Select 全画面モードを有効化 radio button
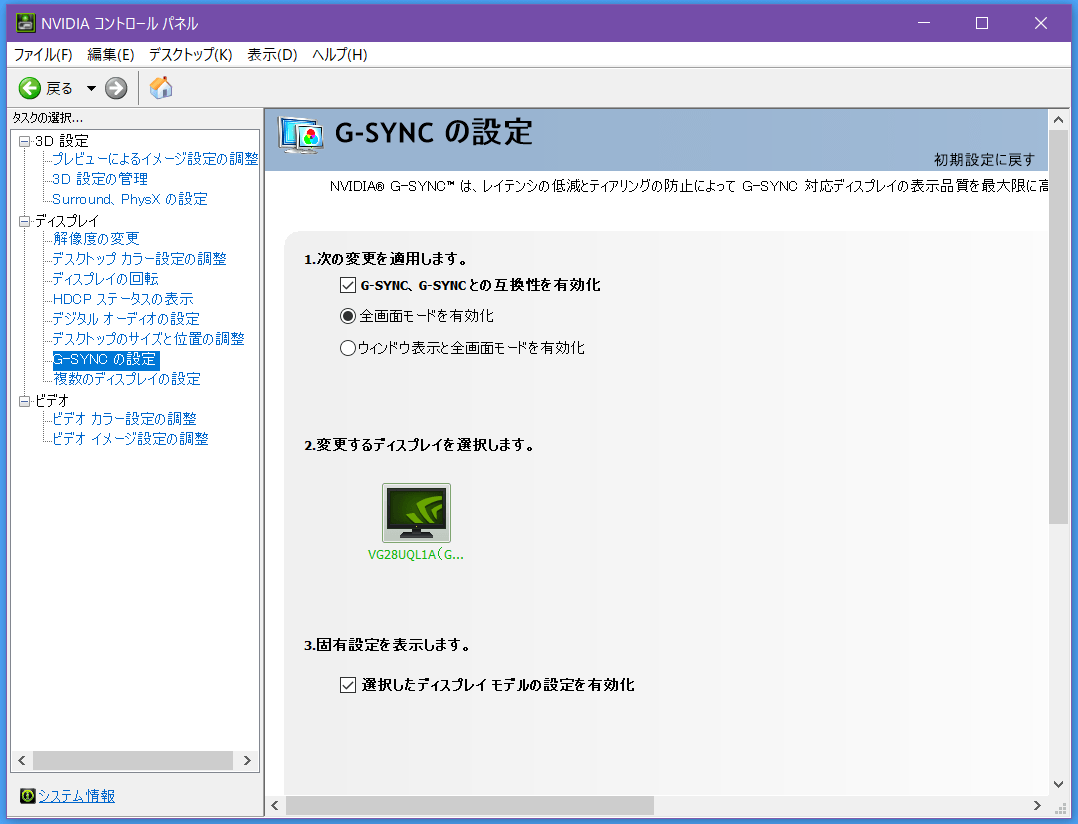This screenshot has height=824, width=1078. click(348, 316)
